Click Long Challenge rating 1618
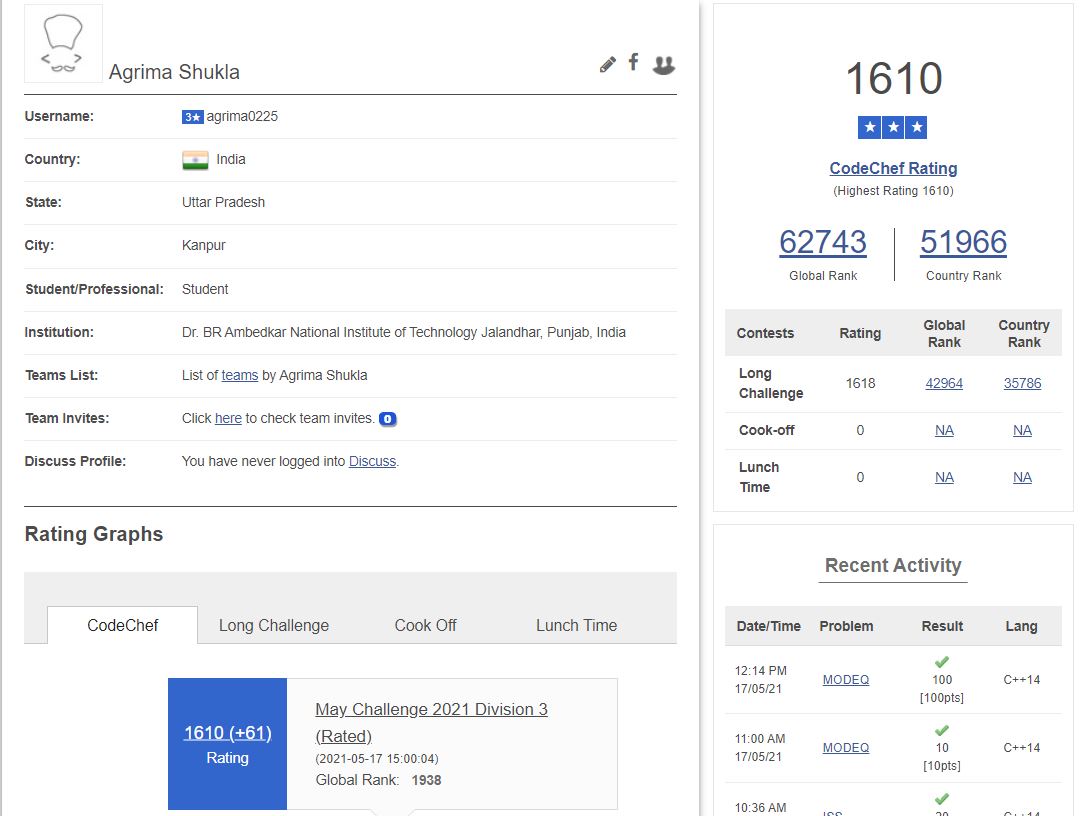Screen dimensions: 1081x816 (860, 383)
